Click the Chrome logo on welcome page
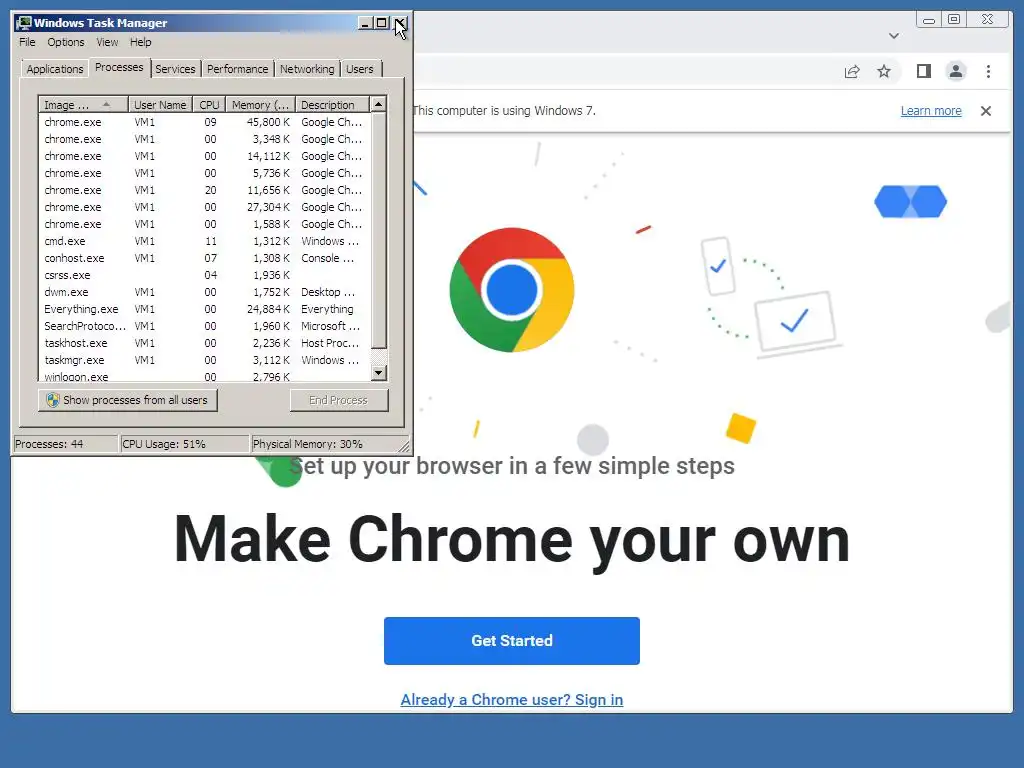The width and height of the screenshot is (1024, 768). coord(512,290)
